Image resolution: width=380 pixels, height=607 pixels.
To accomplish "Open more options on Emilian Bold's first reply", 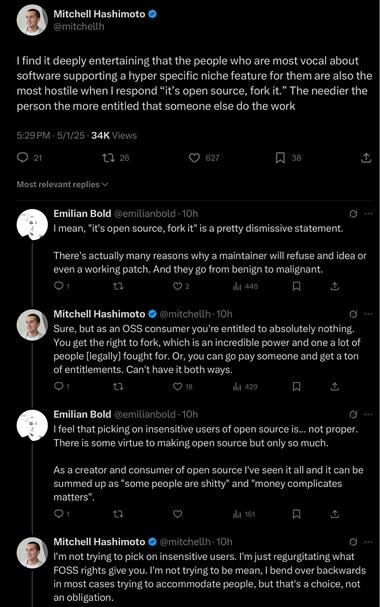I will click(x=368, y=214).
